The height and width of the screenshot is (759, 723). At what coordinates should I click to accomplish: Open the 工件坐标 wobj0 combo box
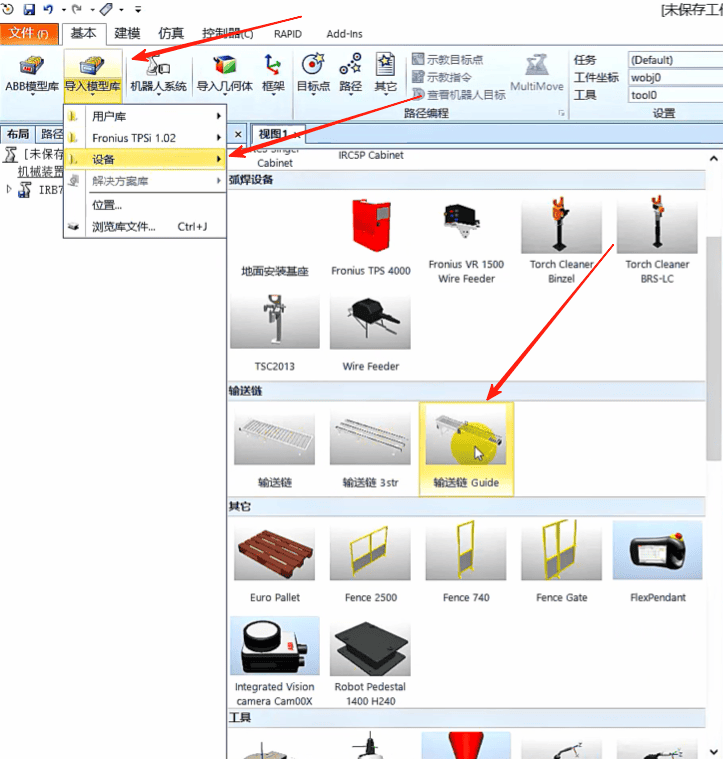coord(676,77)
